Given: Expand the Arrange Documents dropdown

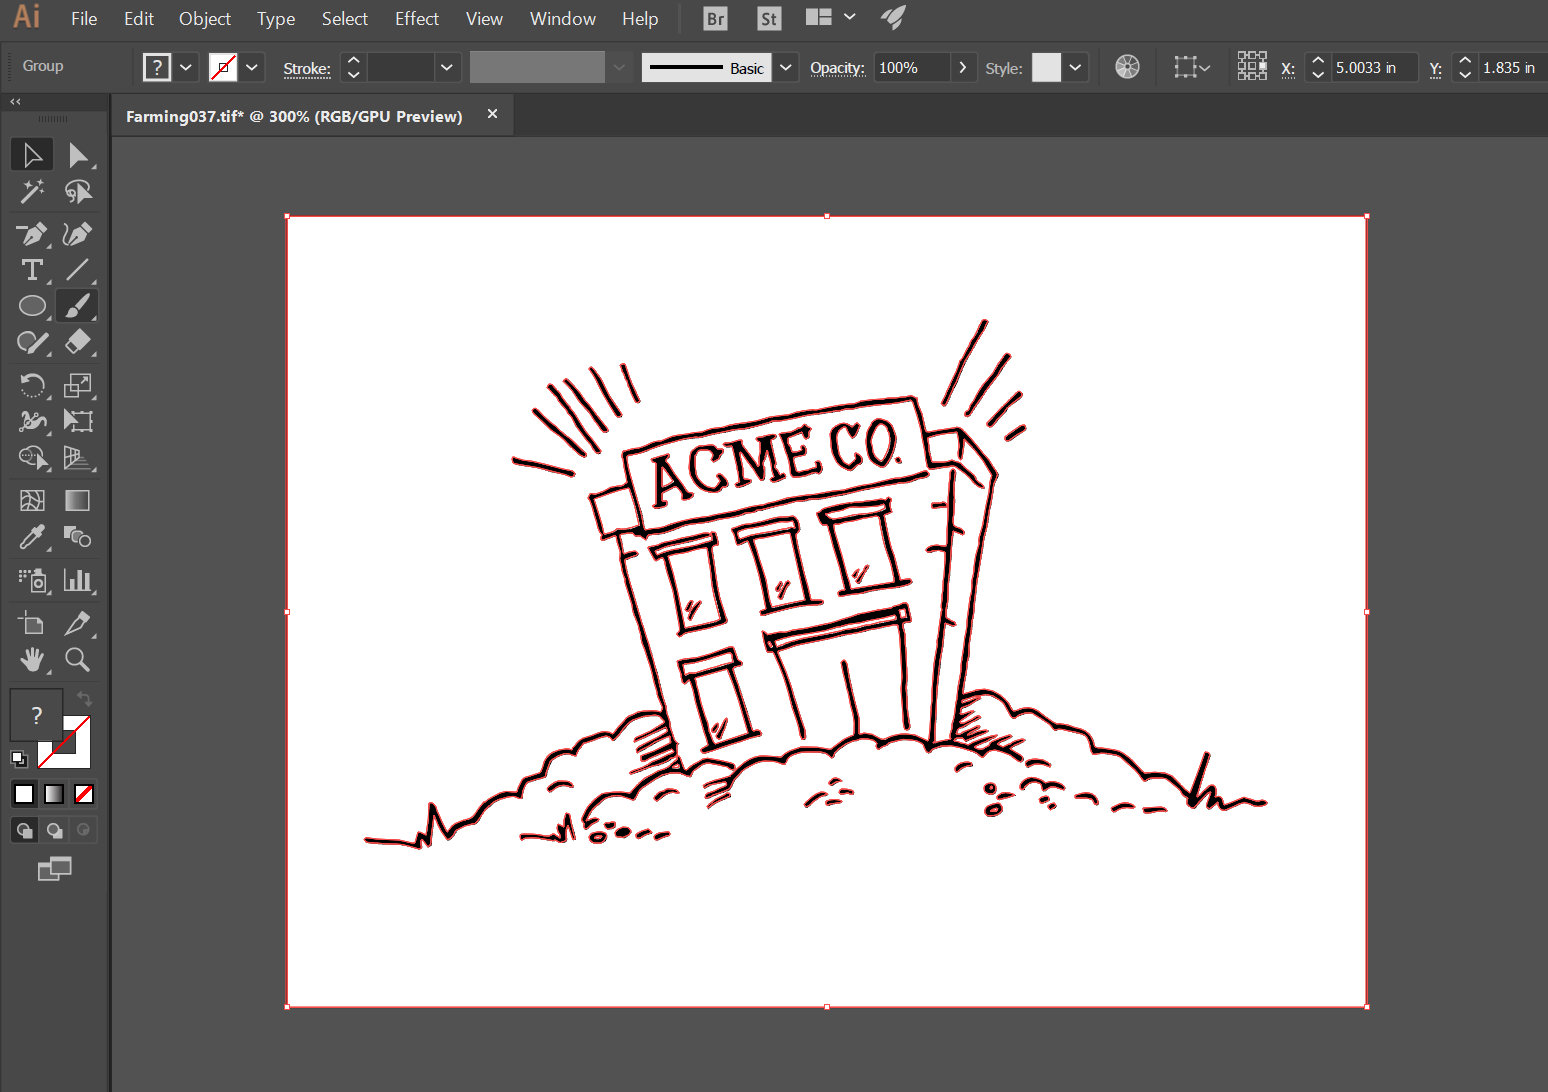Looking at the screenshot, I should tap(849, 17).
